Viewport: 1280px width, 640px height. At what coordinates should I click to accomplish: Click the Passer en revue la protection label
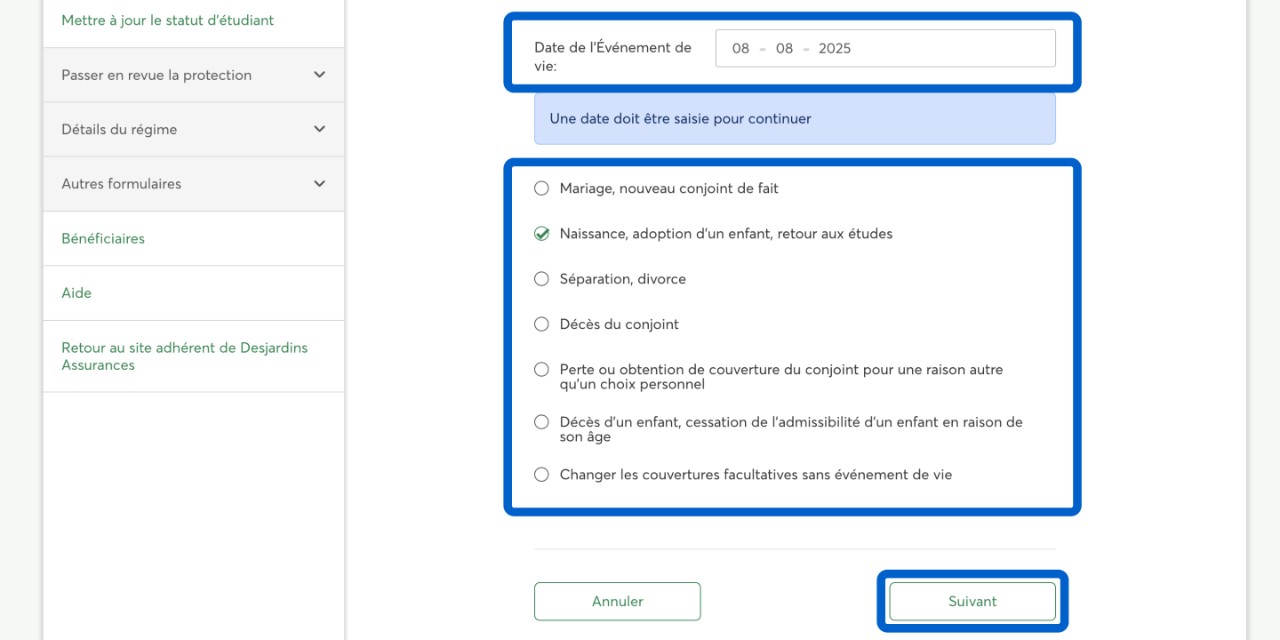tap(156, 75)
